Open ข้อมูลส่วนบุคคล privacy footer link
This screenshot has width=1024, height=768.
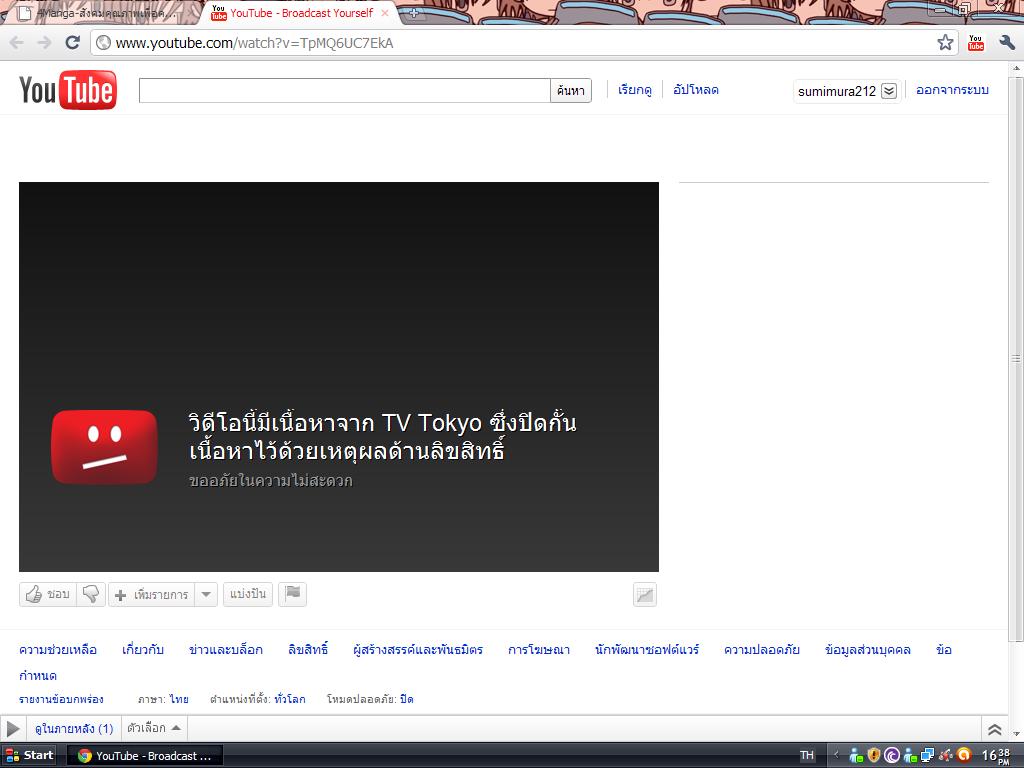click(868, 650)
